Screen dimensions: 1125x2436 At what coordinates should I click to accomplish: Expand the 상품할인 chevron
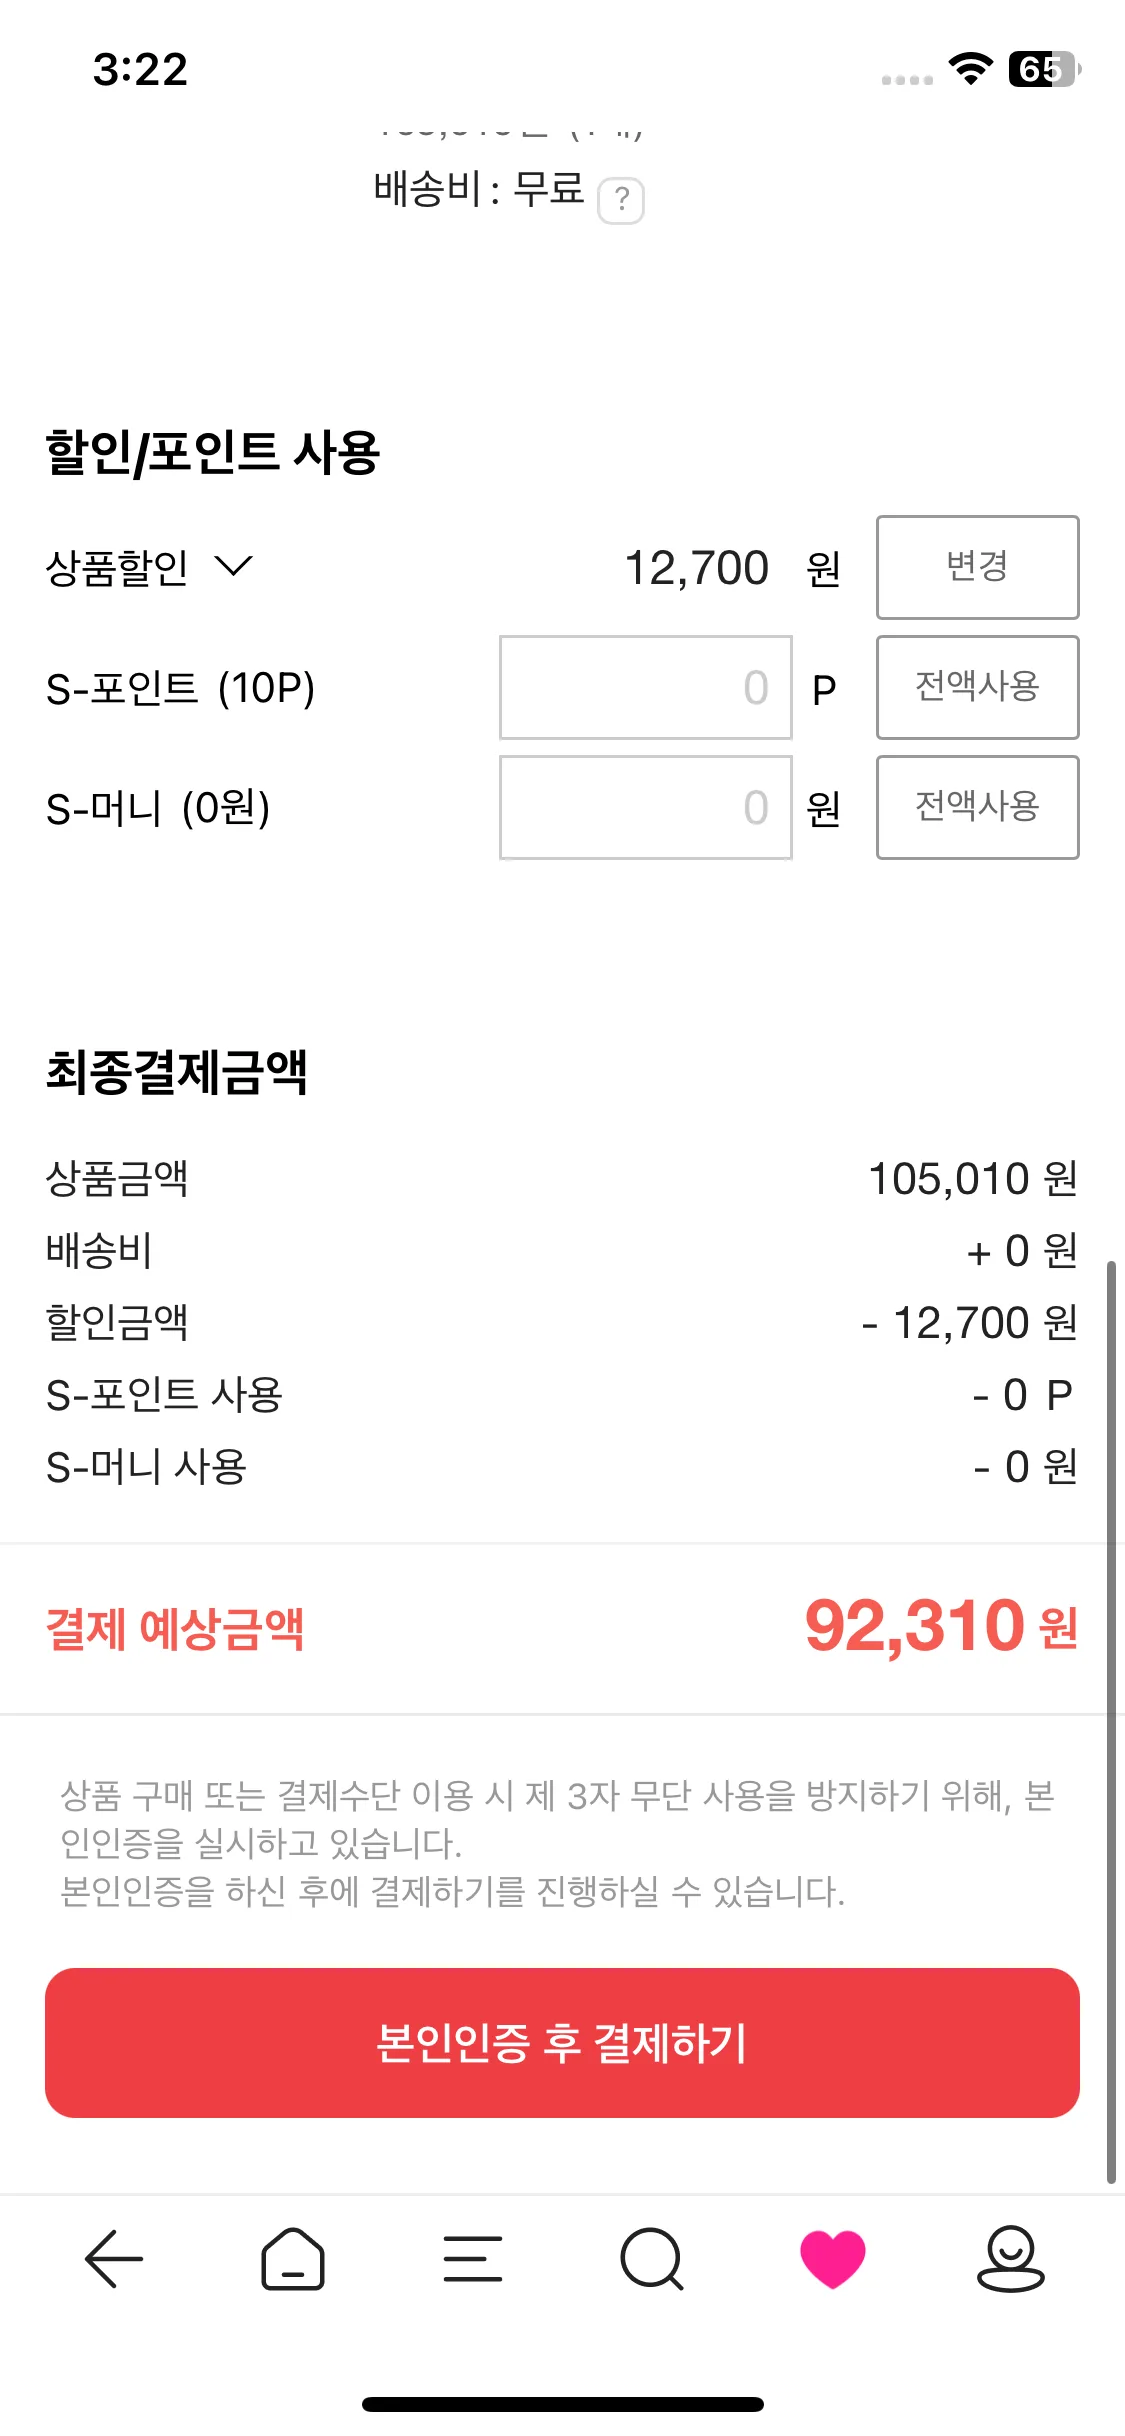pyautogui.click(x=234, y=567)
